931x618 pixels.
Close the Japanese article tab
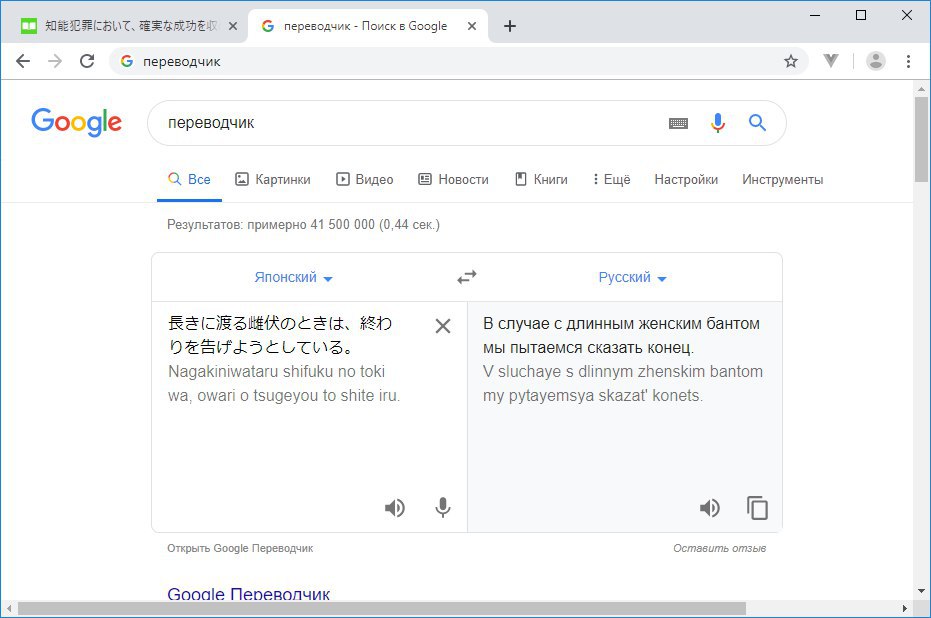tap(233, 26)
